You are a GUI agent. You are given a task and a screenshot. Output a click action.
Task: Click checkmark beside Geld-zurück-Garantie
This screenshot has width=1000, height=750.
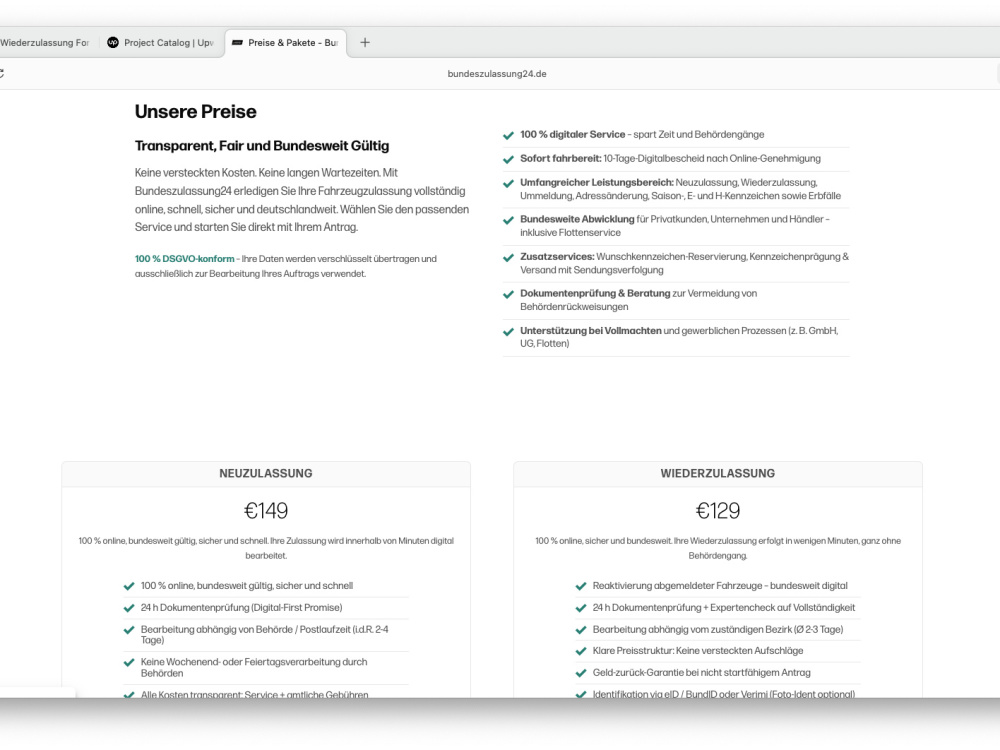(x=580, y=673)
